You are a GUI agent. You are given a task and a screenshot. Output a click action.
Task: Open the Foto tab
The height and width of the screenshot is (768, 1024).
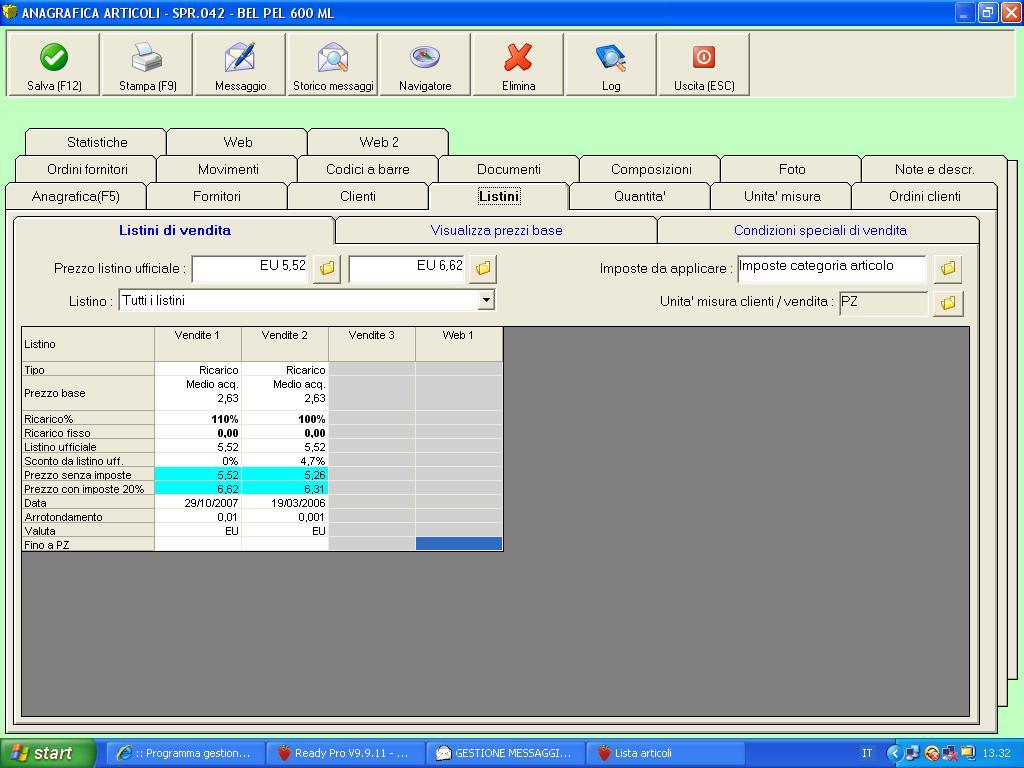792,169
